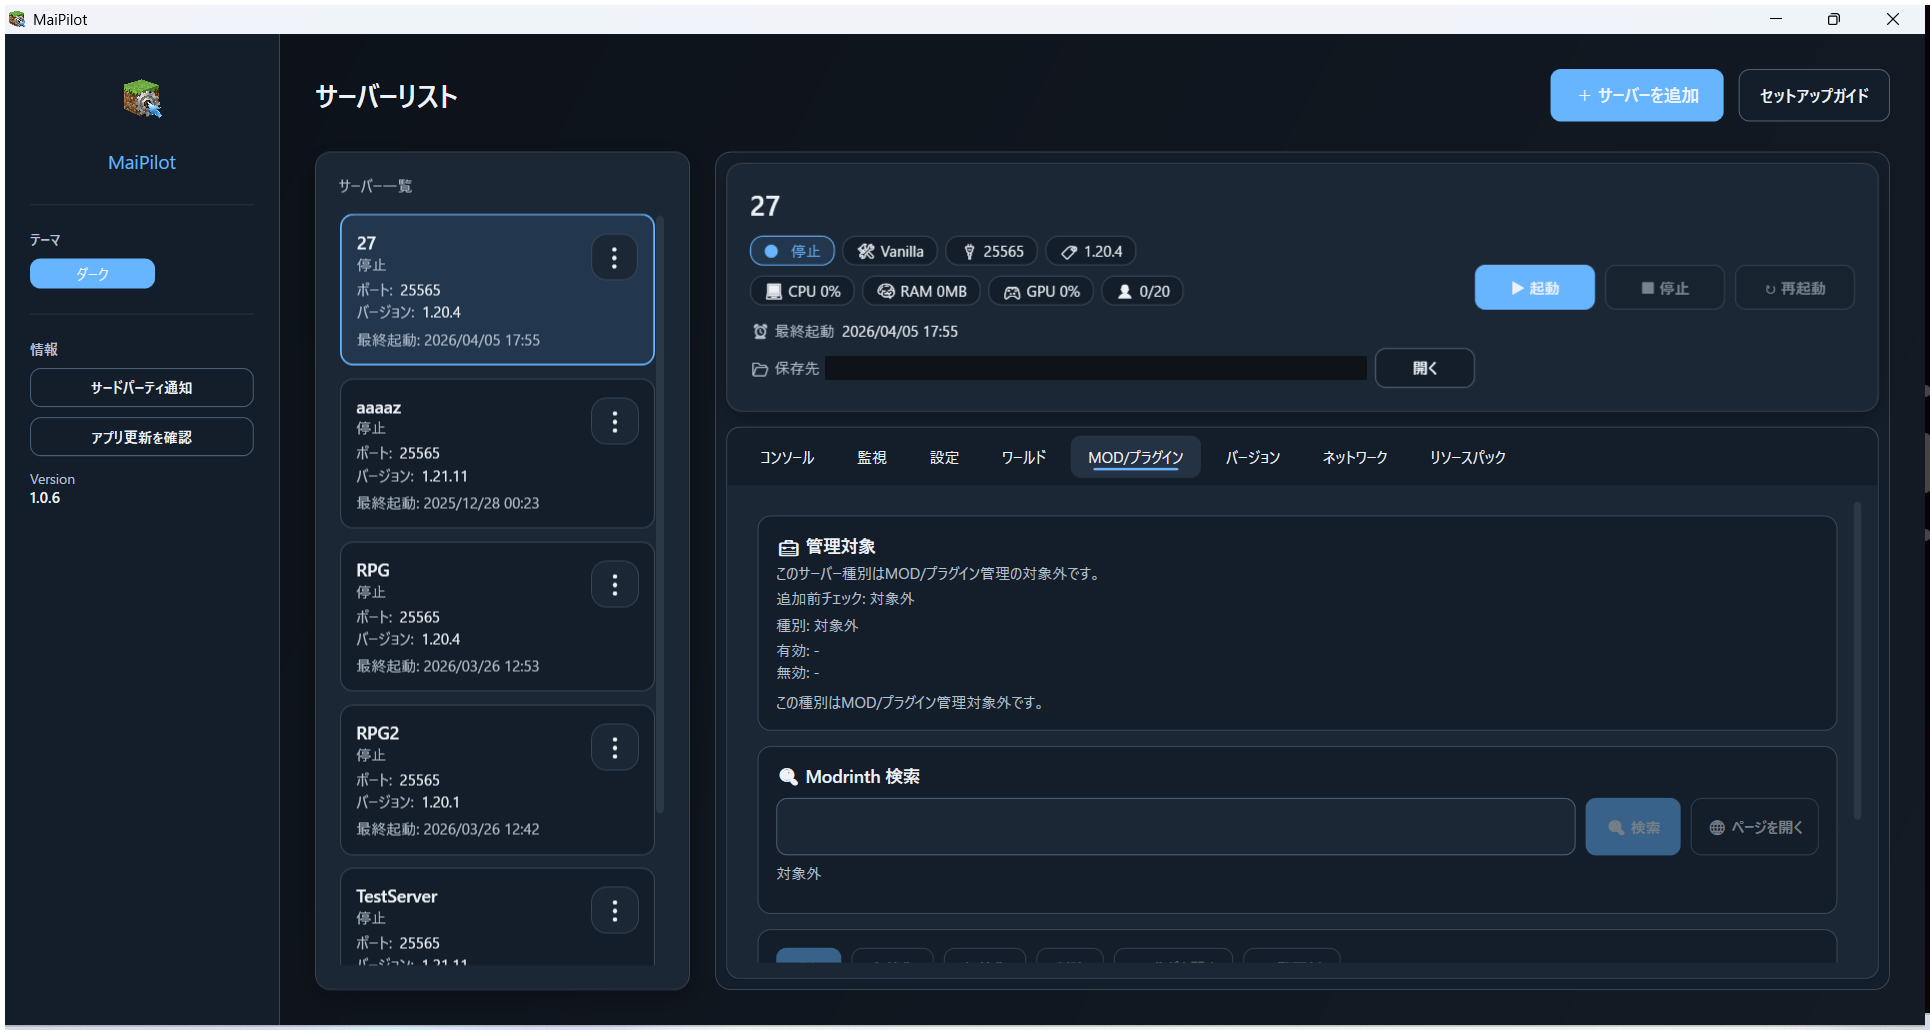This screenshot has height=1030, width=1930.
Task: Open the セットアップガイド
Action: pos(1813,95)
